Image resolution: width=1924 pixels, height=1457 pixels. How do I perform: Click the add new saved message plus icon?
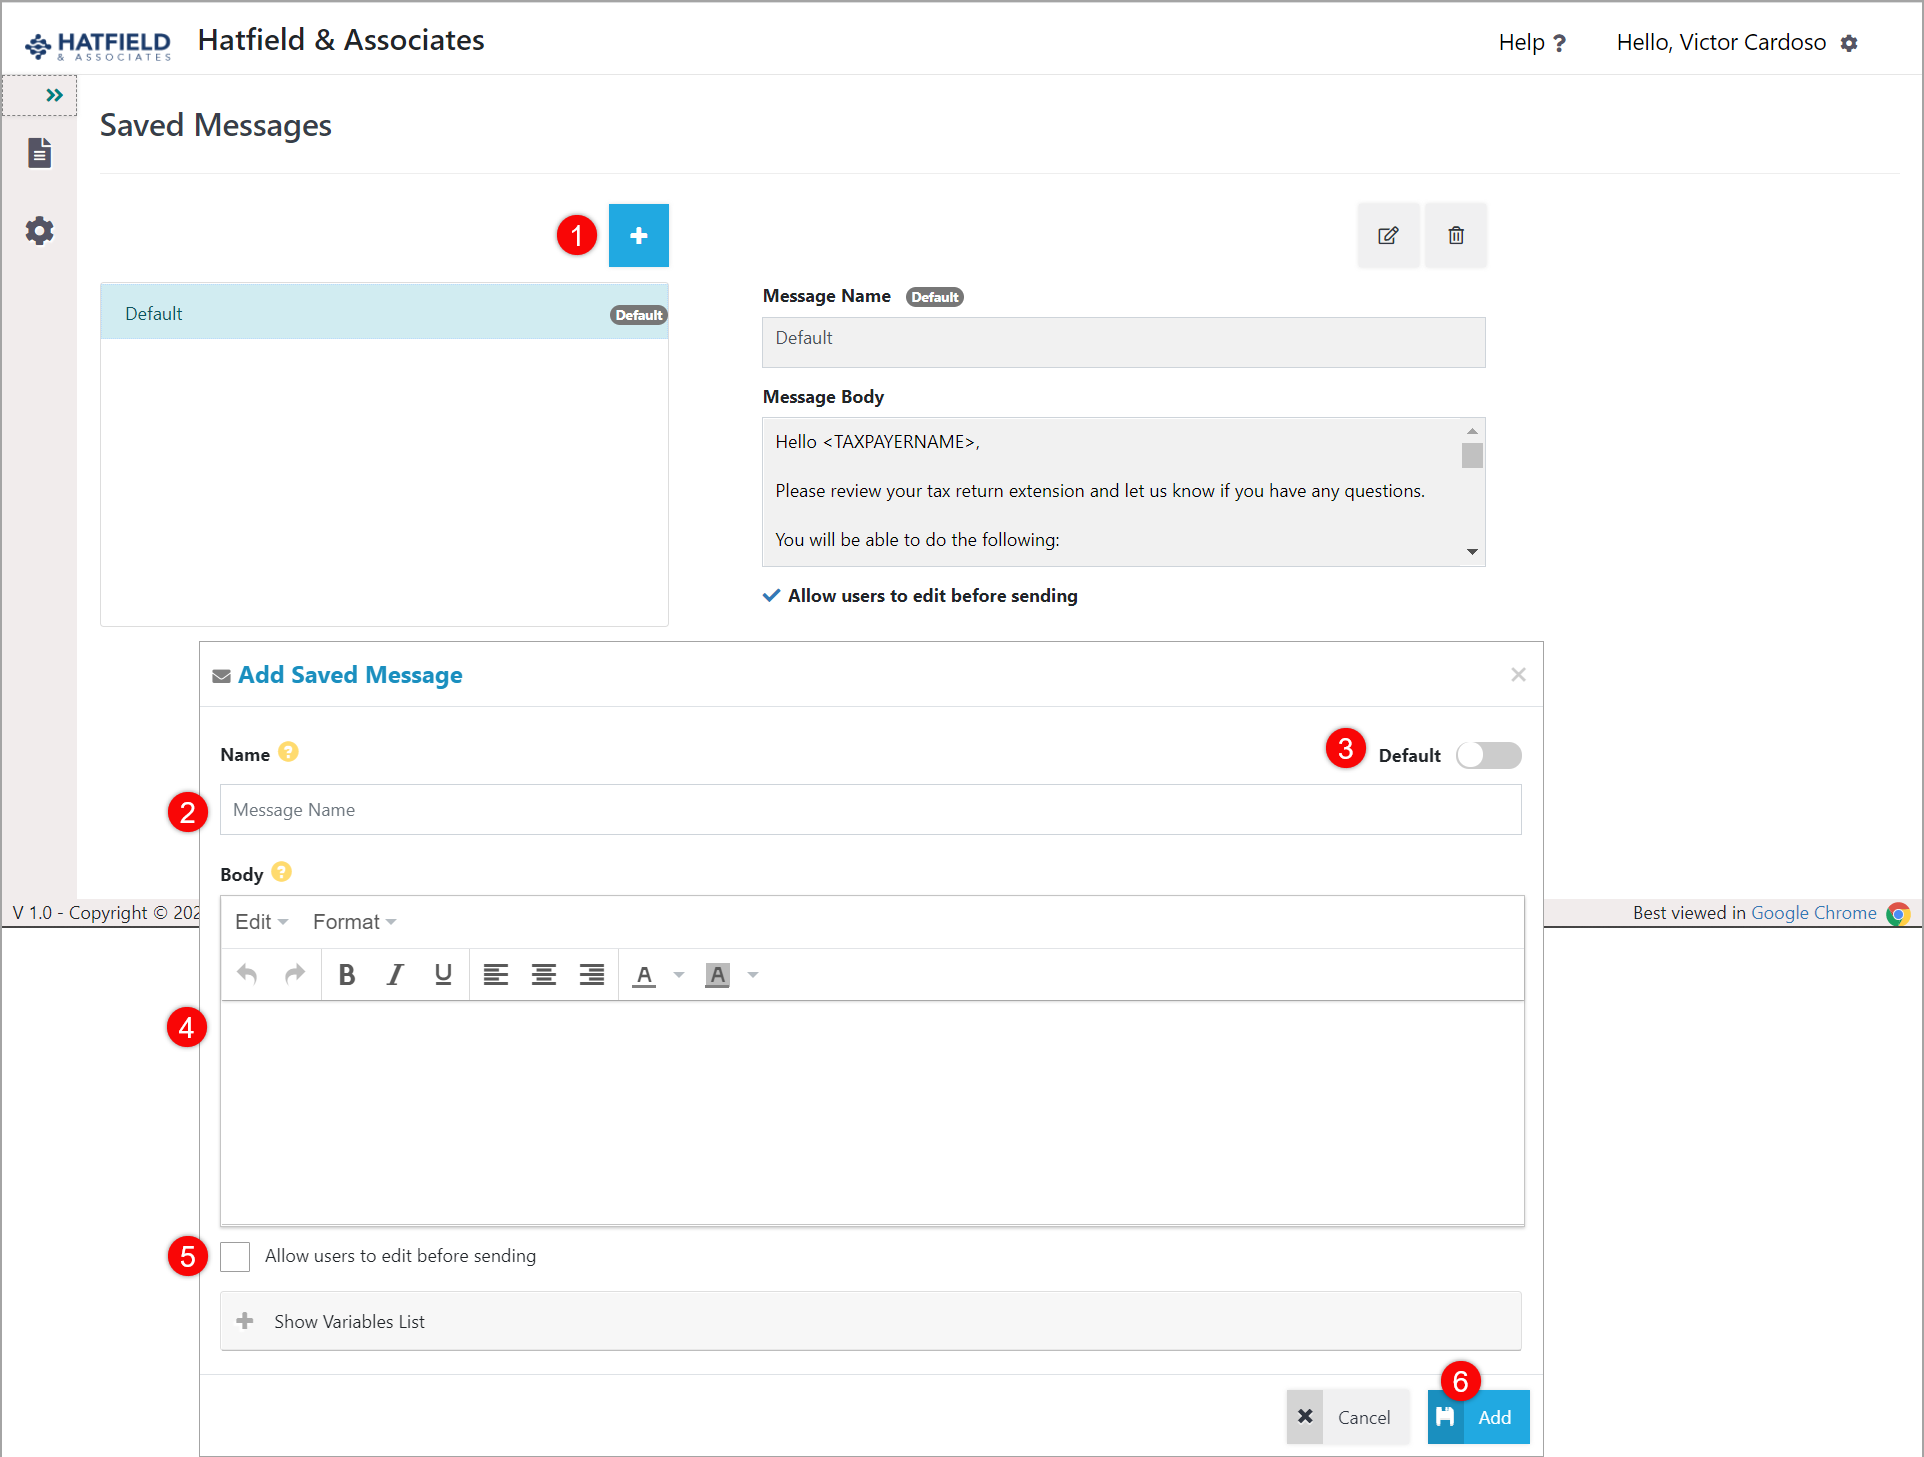pyautogui.click(x=638, y=235)
